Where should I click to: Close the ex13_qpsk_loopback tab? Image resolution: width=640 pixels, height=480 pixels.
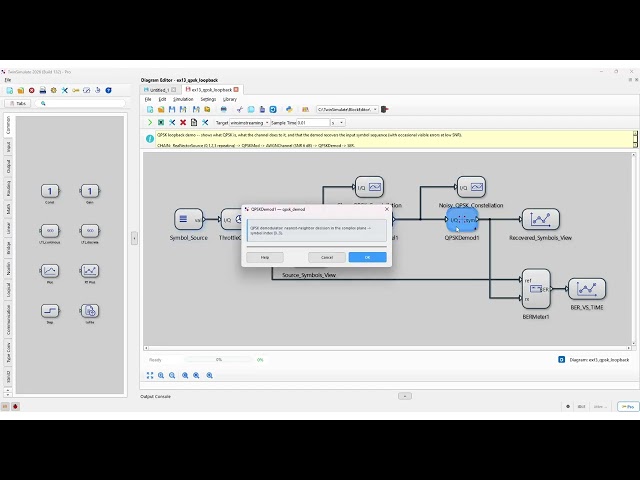236,89
